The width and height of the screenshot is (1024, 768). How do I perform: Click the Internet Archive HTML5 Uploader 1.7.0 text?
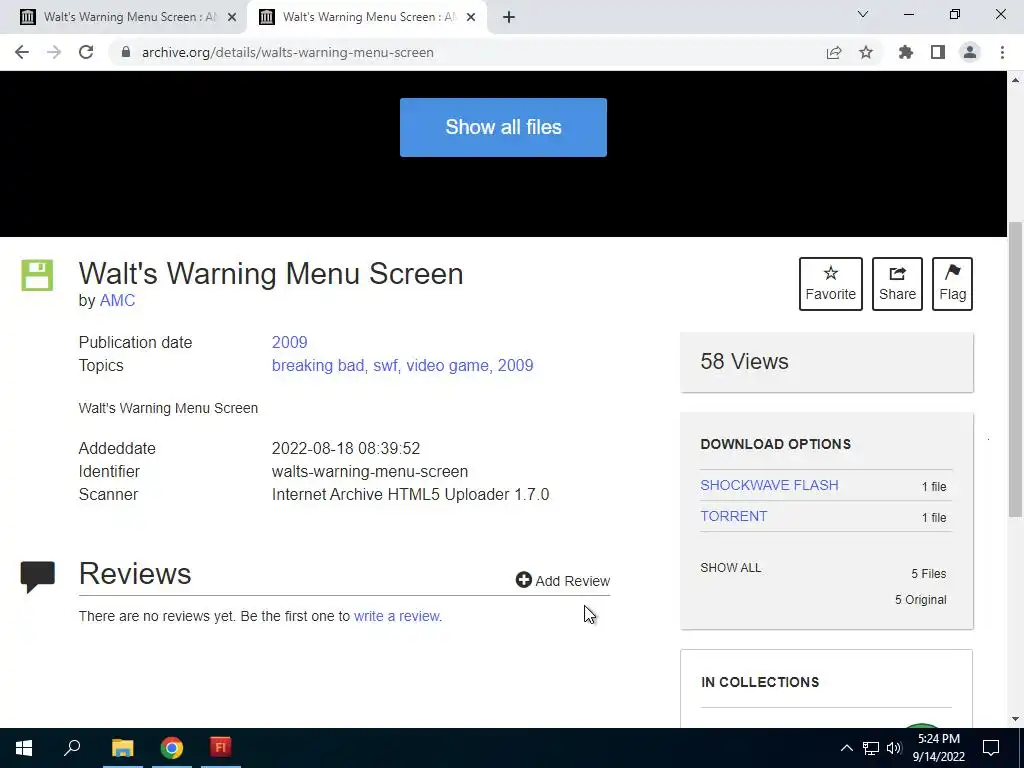point(410,494)
